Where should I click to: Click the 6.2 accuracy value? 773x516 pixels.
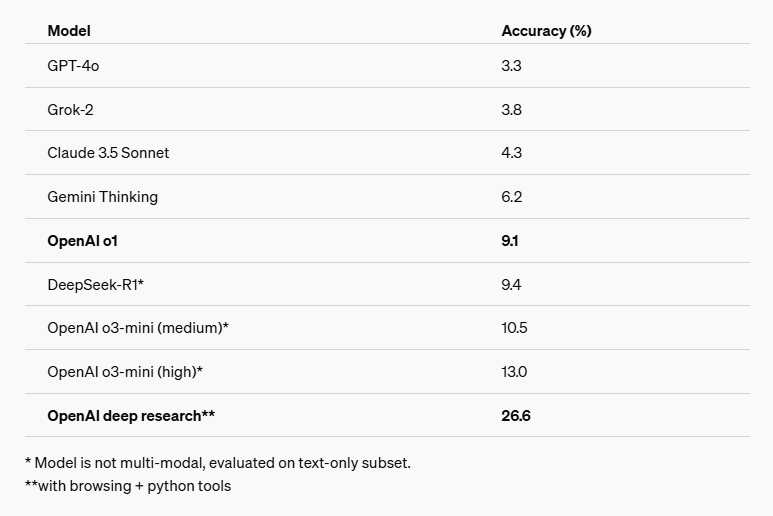pyautogui.click(x=511, y=197)
